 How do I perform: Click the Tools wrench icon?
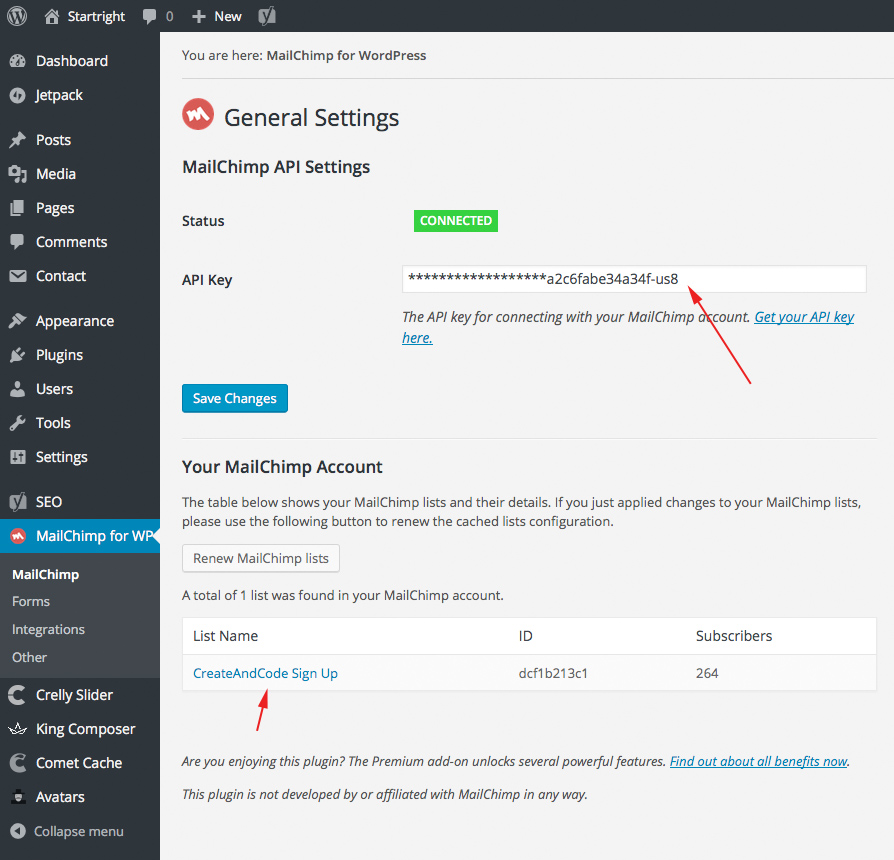click(x=18, y=423)
